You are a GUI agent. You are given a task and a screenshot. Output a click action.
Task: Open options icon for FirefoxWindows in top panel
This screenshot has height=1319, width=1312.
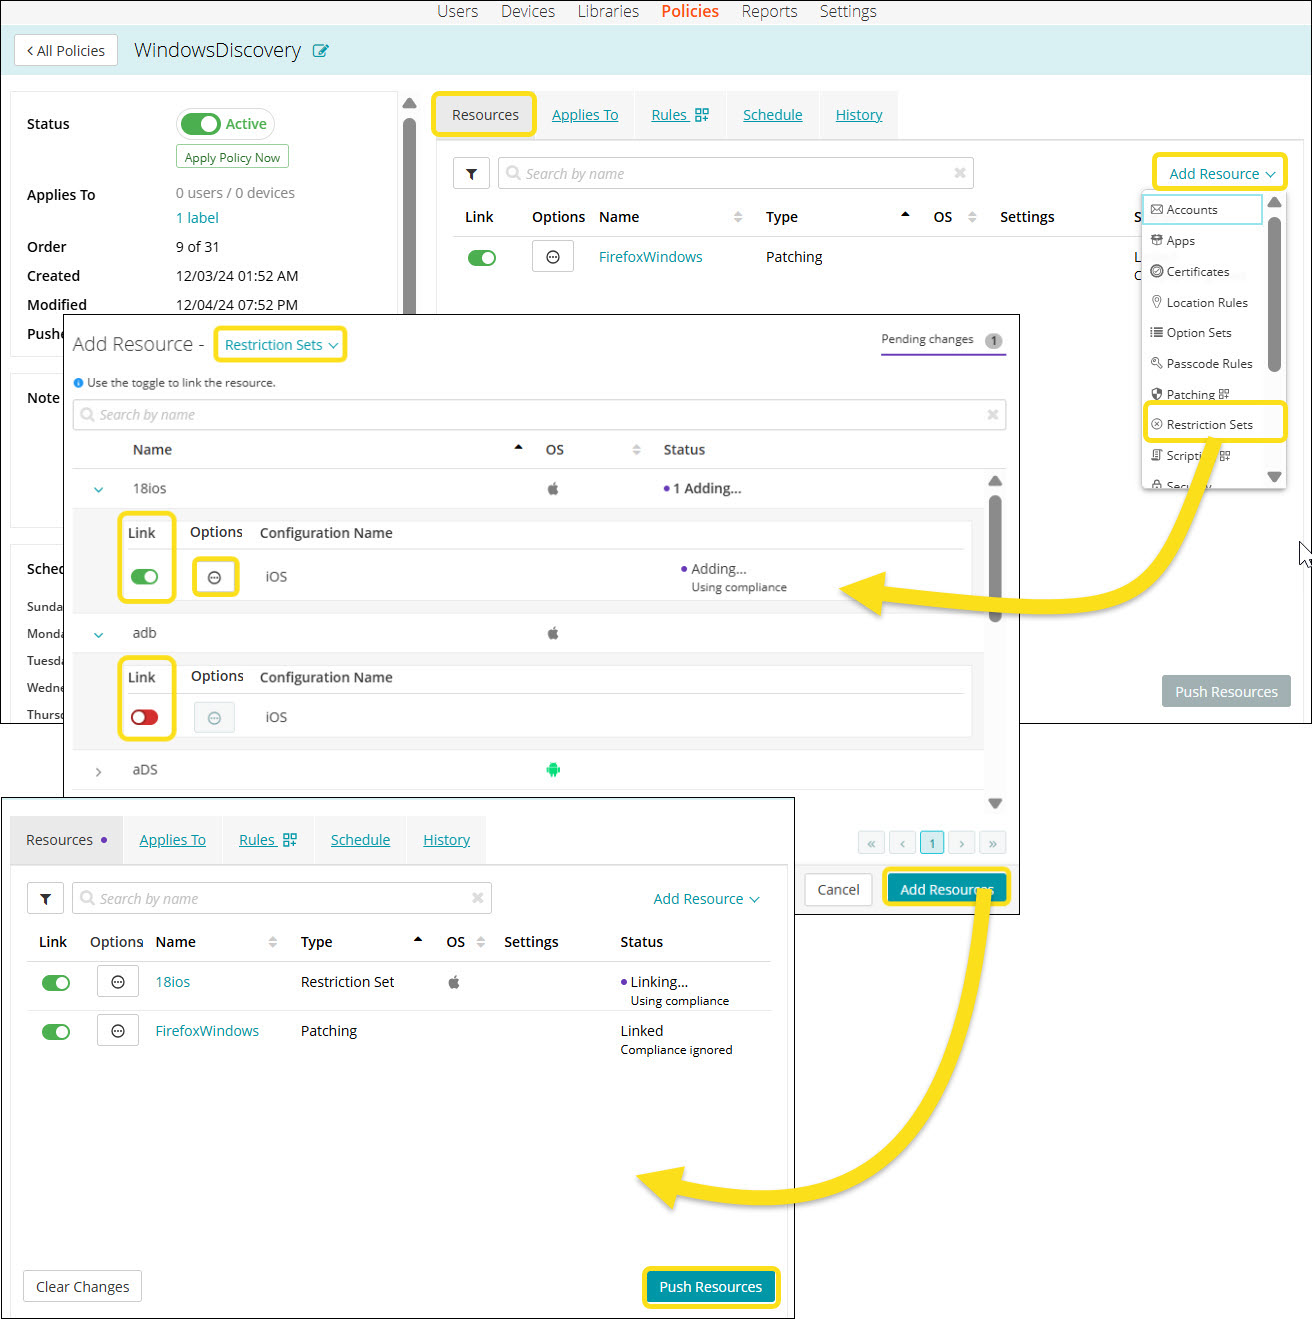(553, 257)
